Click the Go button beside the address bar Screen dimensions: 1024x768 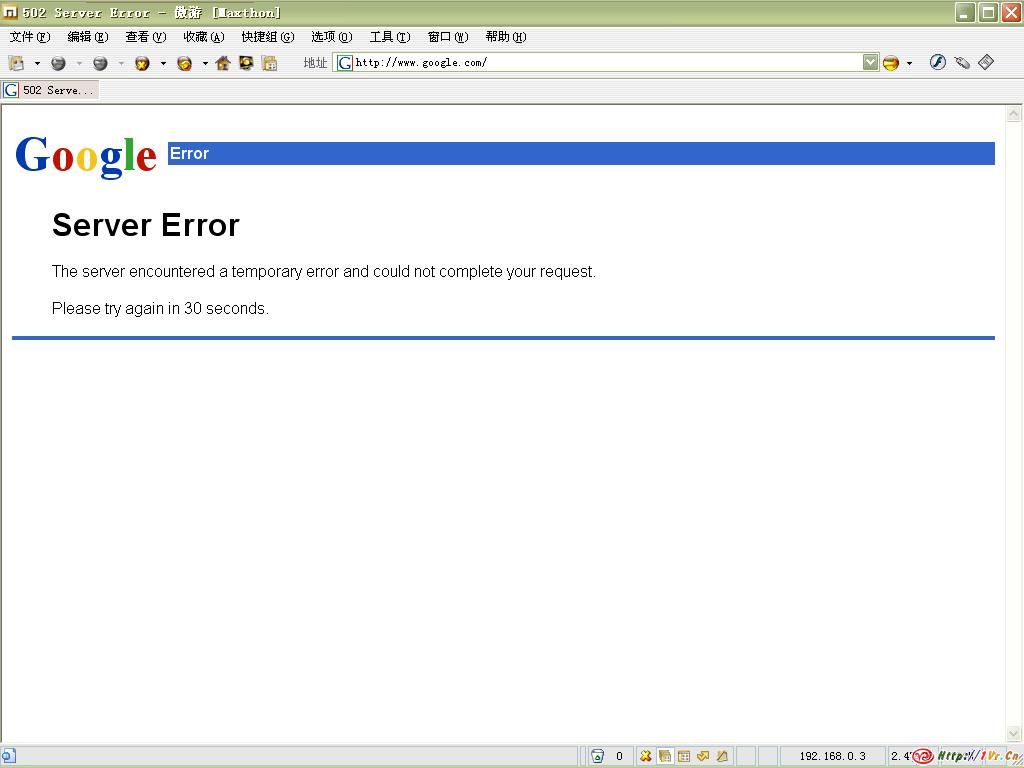pos(890,63)
